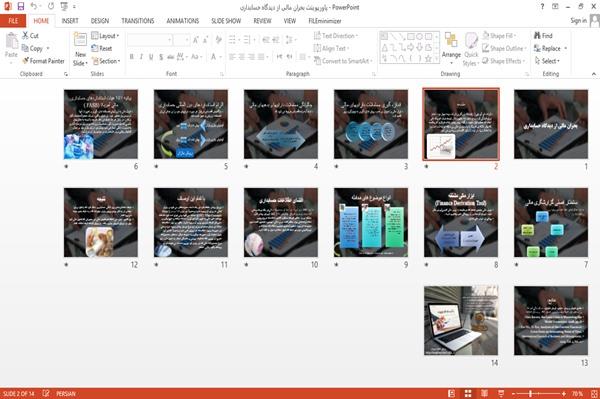Clear all text formatting
Screen dimensions: 600x399
click(x=218, y=40)
